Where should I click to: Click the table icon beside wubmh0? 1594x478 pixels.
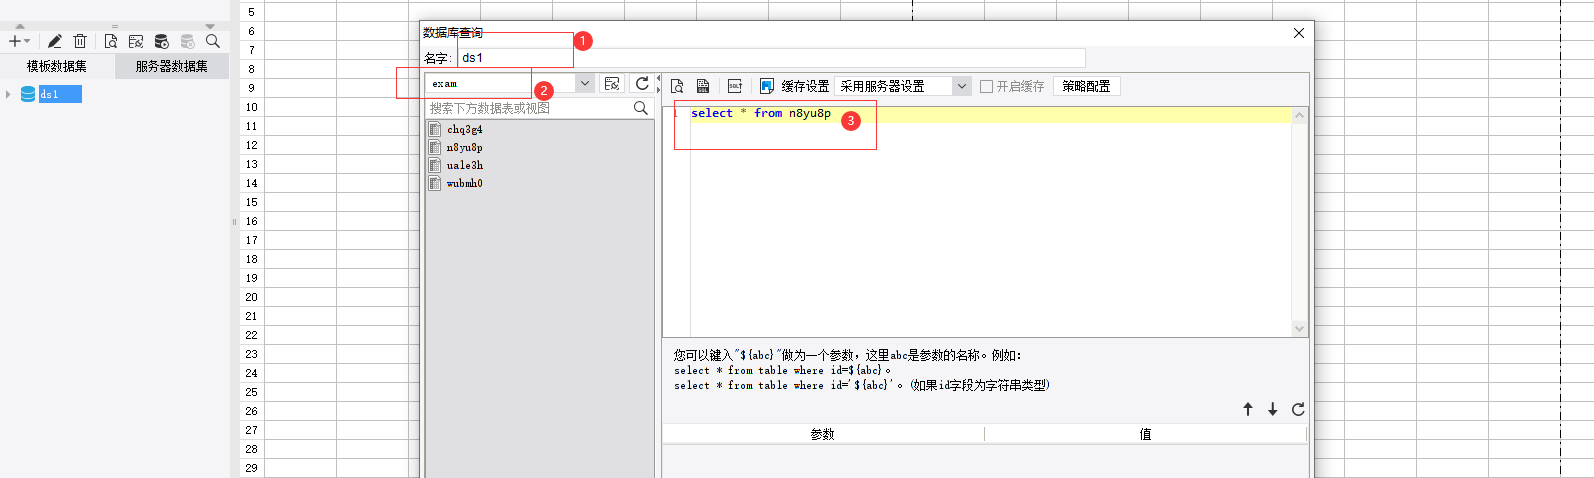click(434, 183)
